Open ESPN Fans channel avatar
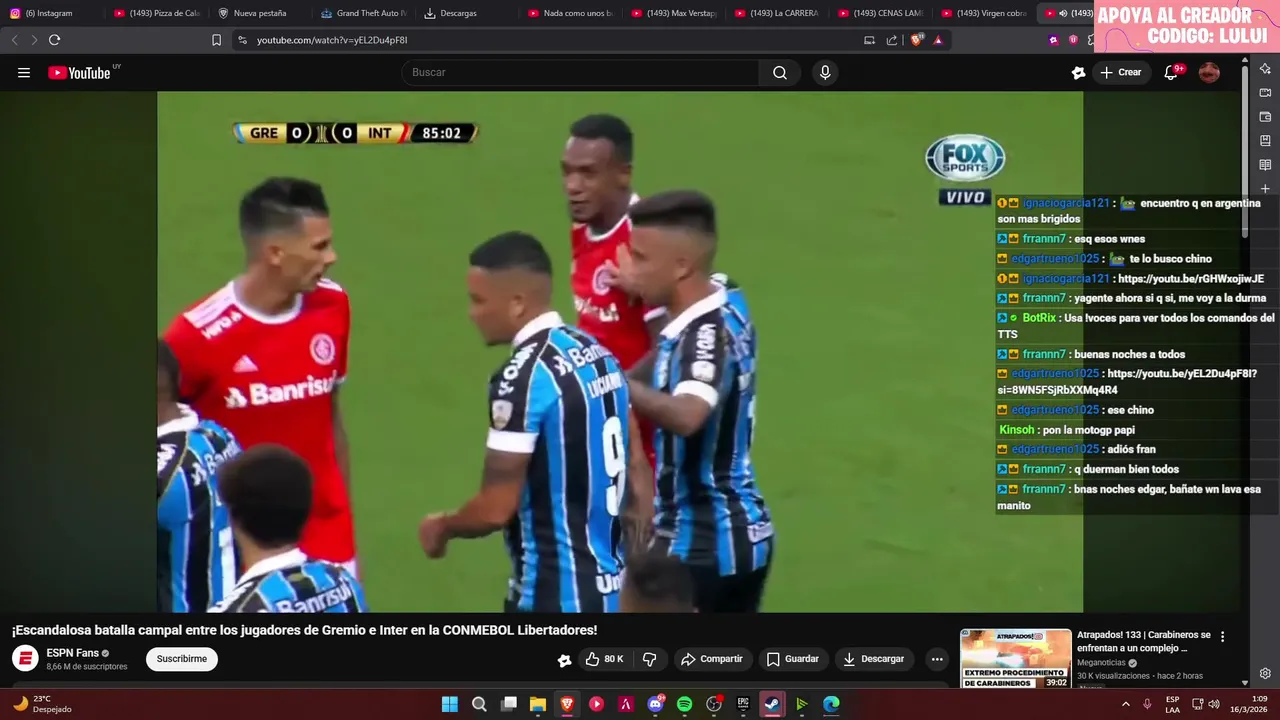1280x720 pixels. point(25,659)
